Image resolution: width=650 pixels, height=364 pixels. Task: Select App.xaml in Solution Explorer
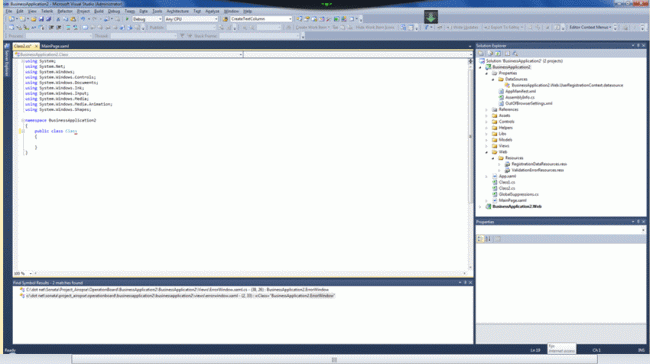507,176
